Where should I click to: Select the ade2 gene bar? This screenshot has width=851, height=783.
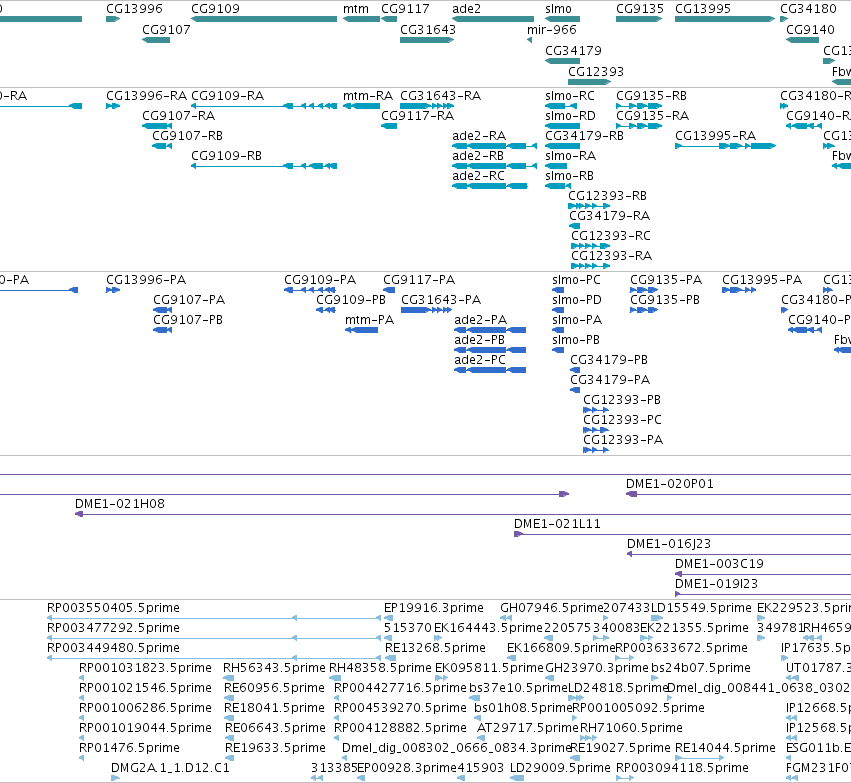[x=493, y=19]
